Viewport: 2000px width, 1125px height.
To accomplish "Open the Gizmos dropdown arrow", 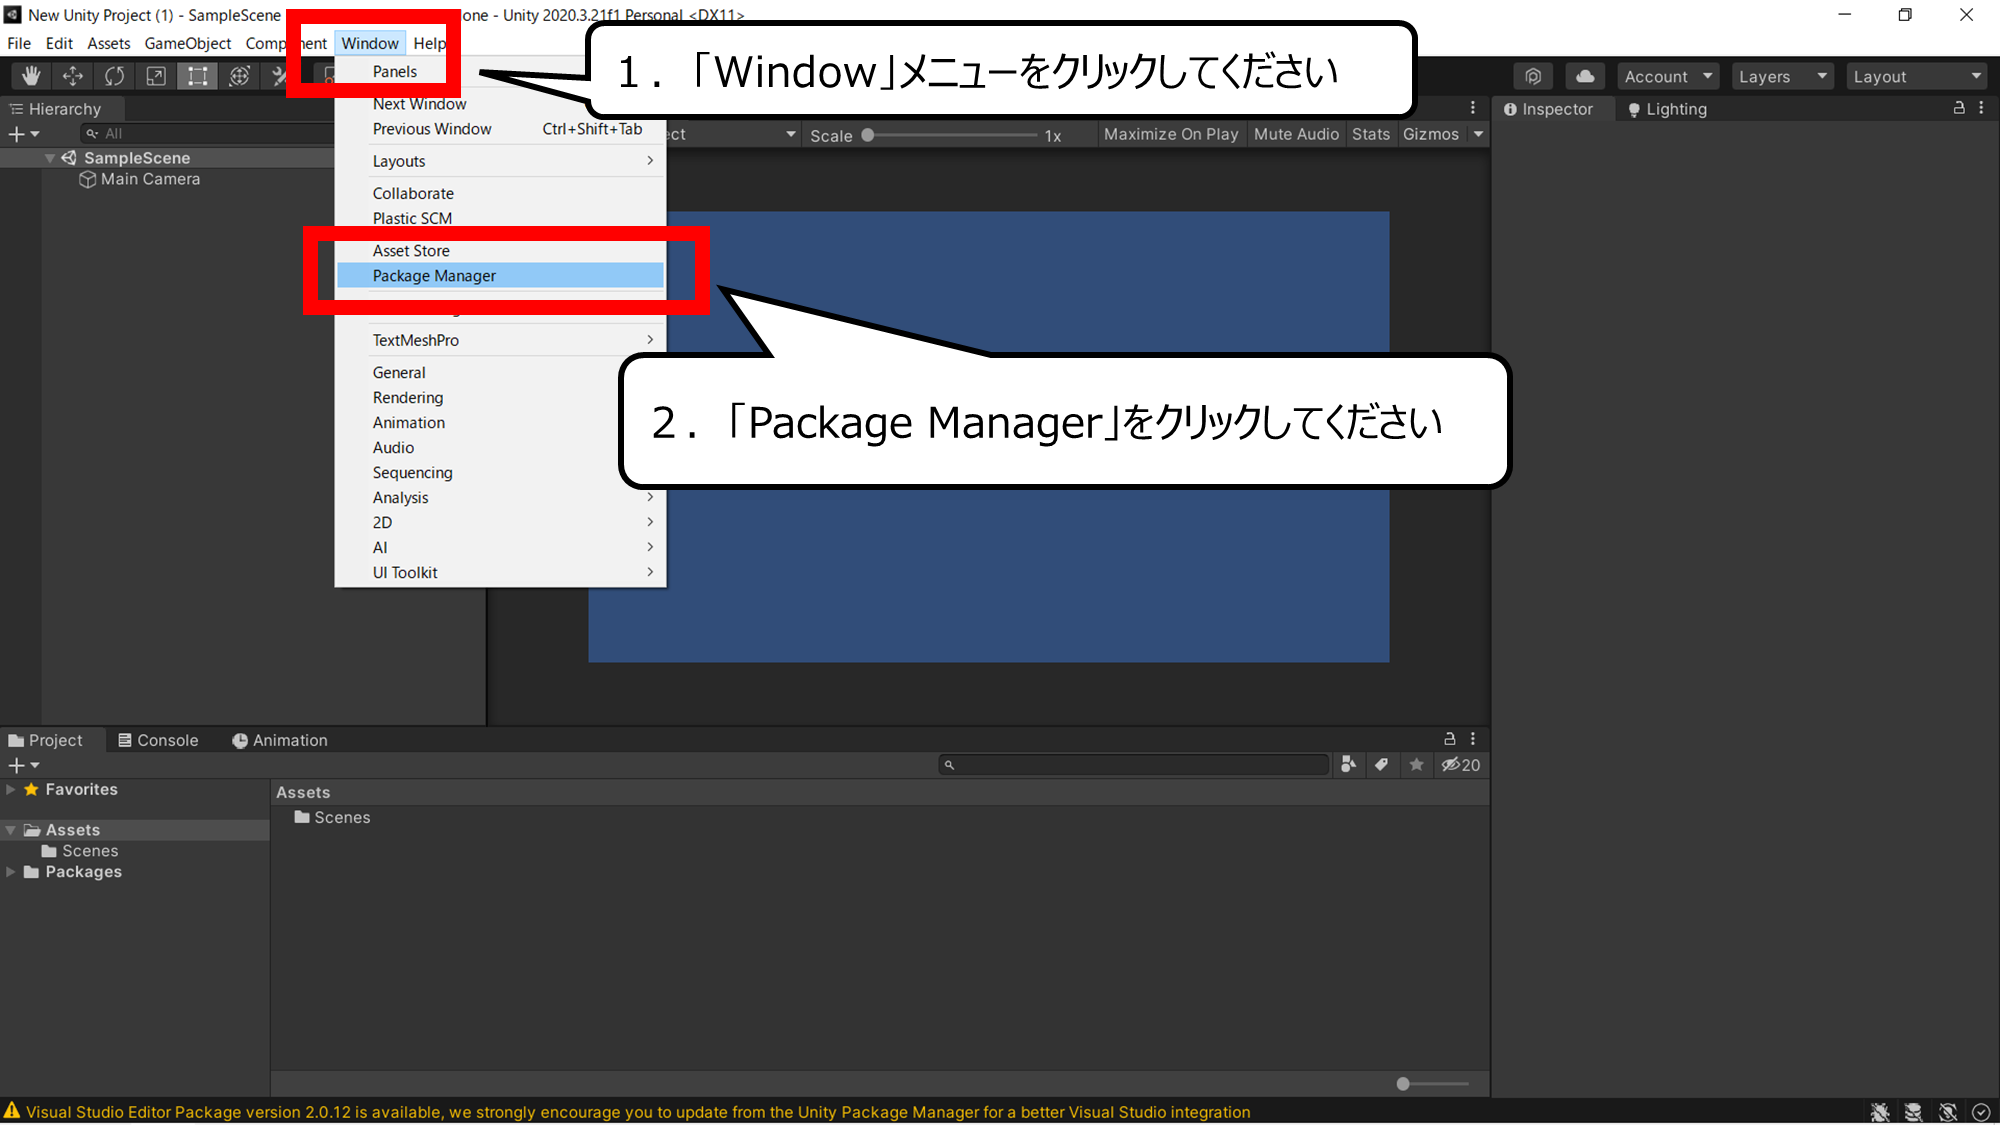I will [1478, 134].
